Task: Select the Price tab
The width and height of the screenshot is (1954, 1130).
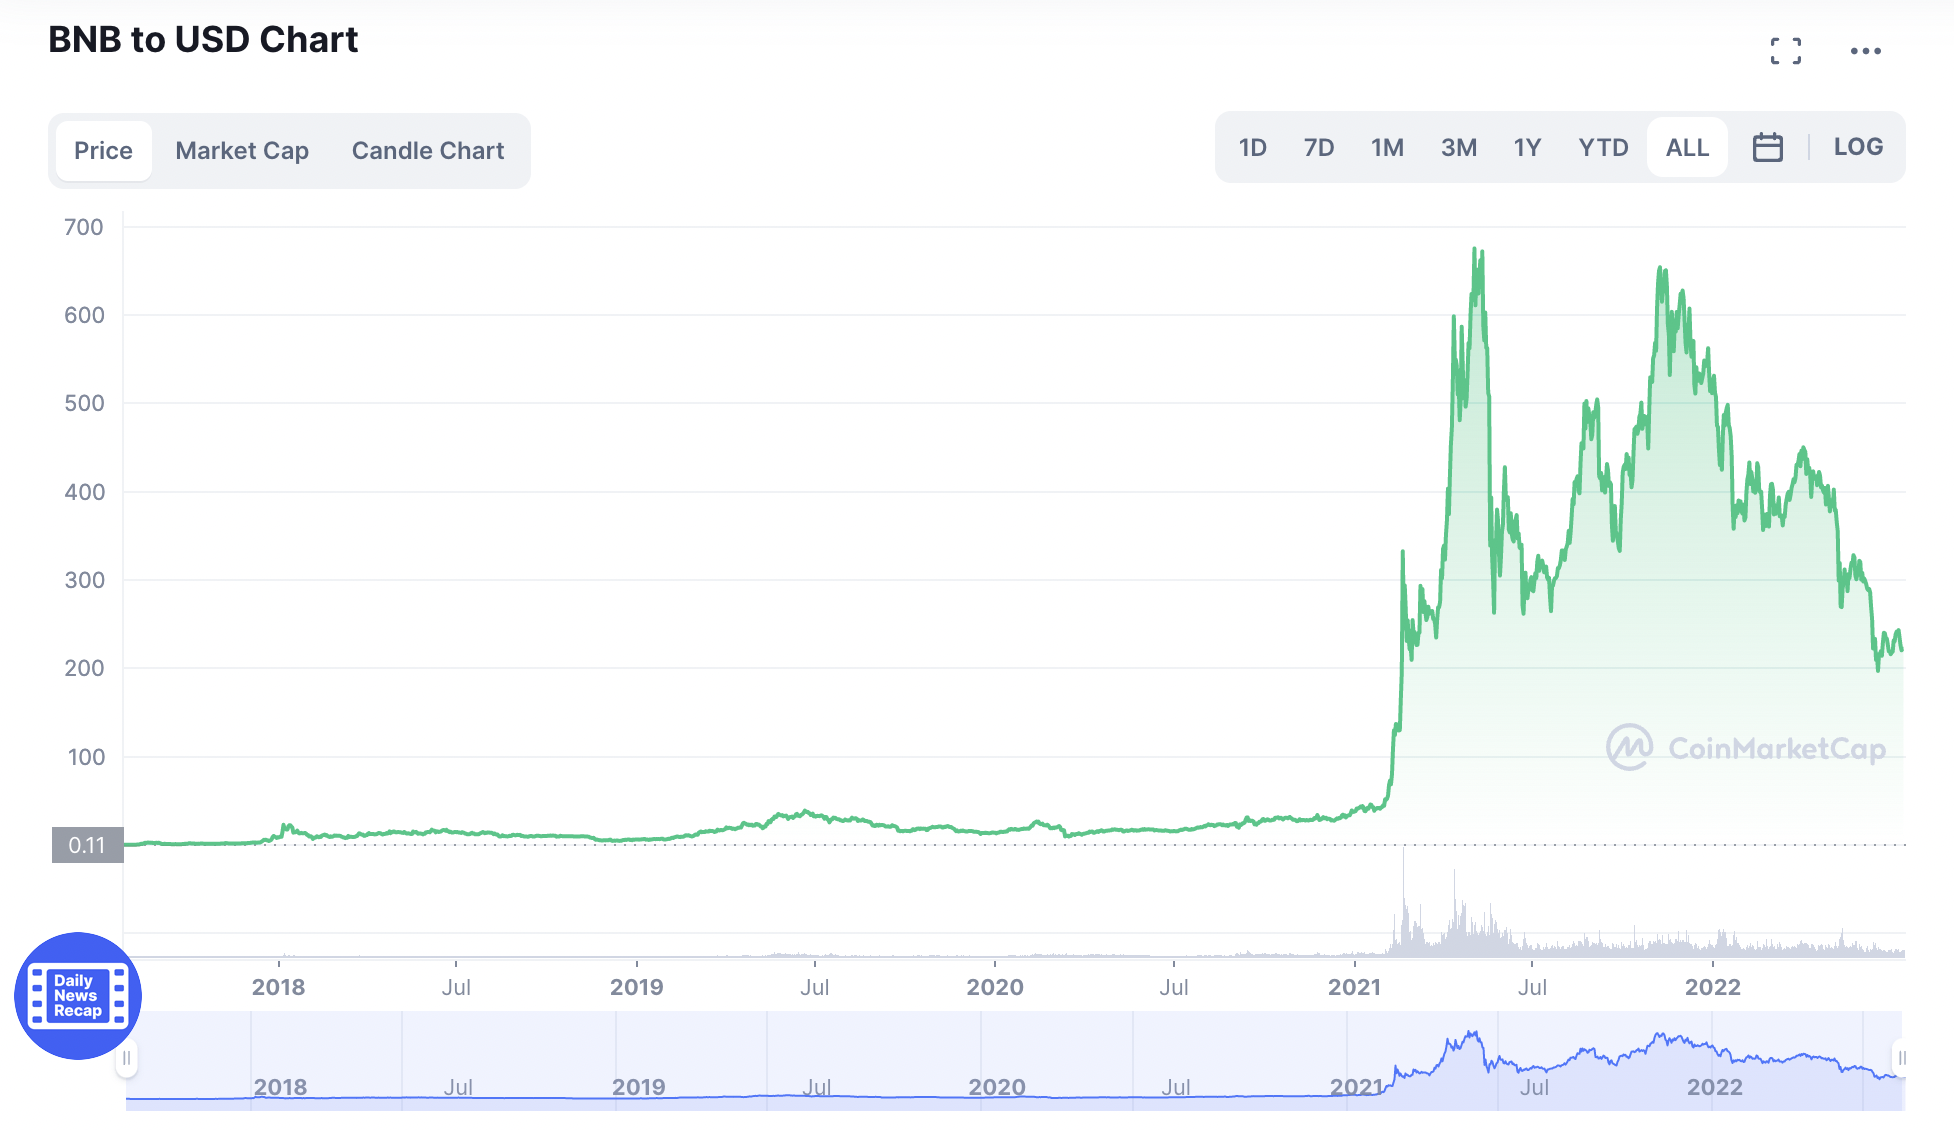Action: click(x=103, y=151)
